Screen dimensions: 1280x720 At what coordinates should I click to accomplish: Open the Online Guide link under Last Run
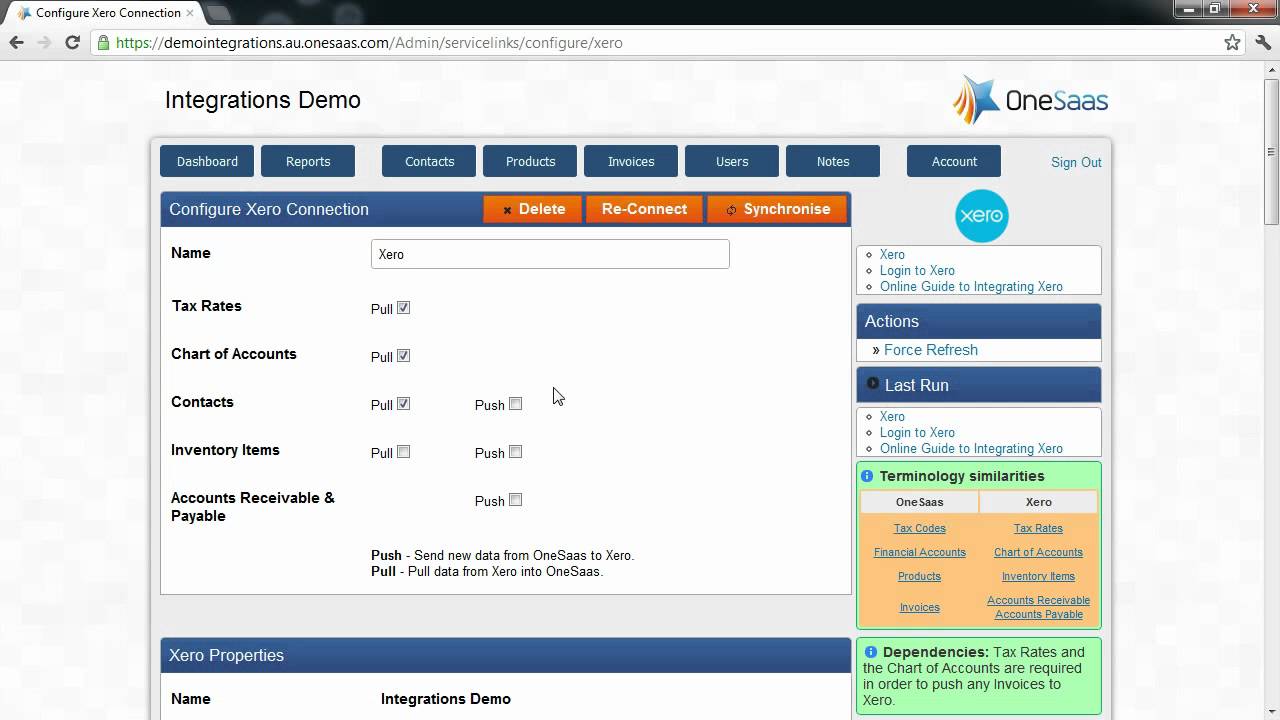point(971,448)
